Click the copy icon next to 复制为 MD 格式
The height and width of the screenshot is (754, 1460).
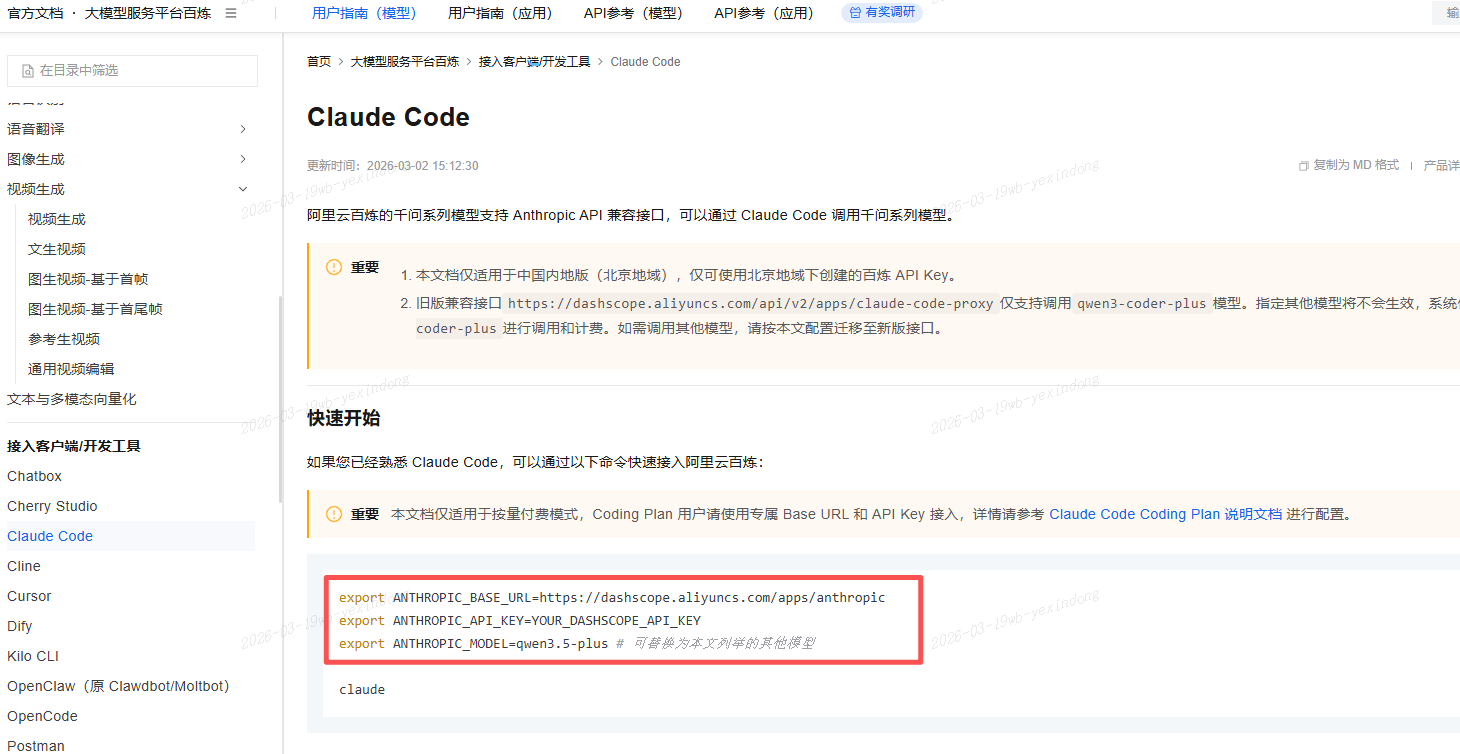click(1303, 166)
